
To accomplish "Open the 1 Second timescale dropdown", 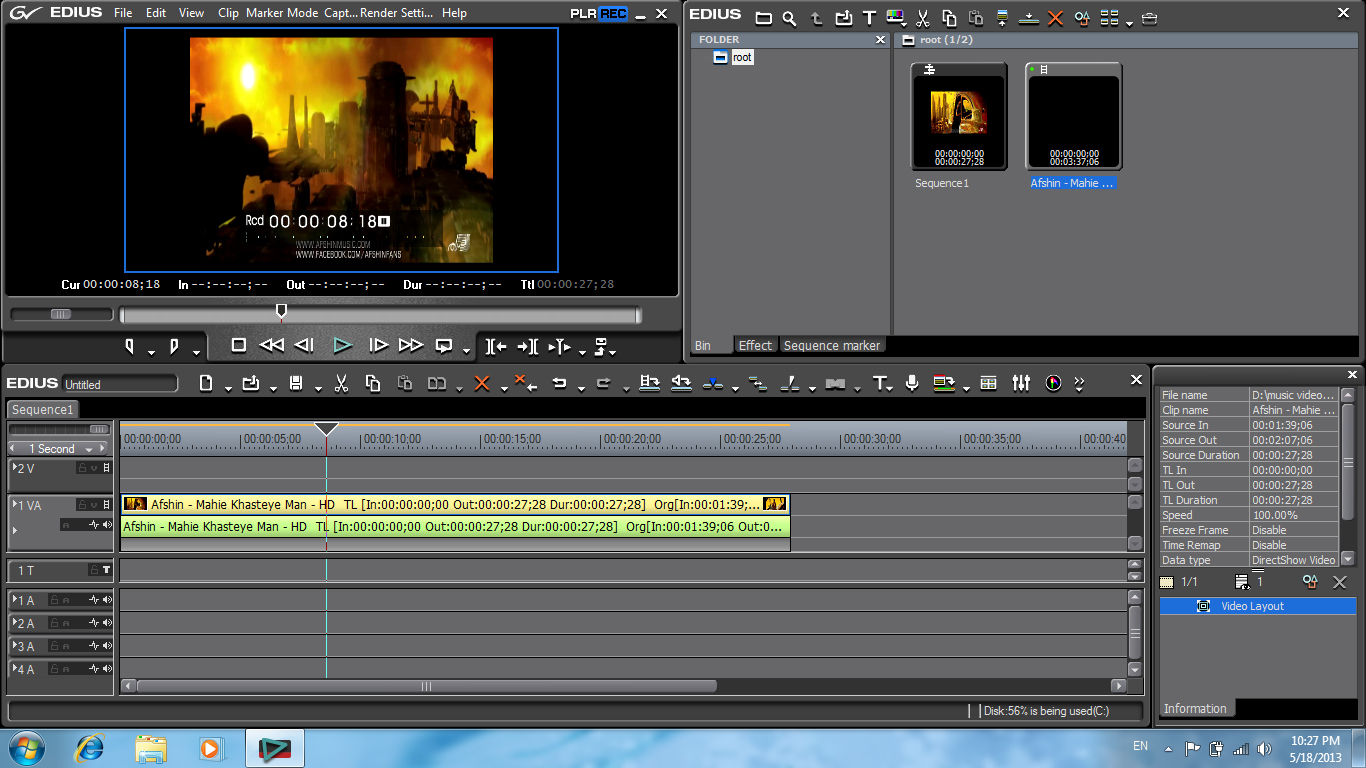I will tap(89, 449).
